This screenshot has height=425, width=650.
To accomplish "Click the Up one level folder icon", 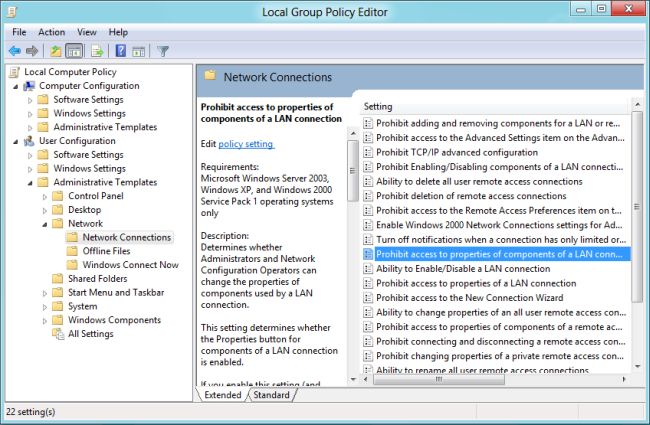I will point(56,51).
